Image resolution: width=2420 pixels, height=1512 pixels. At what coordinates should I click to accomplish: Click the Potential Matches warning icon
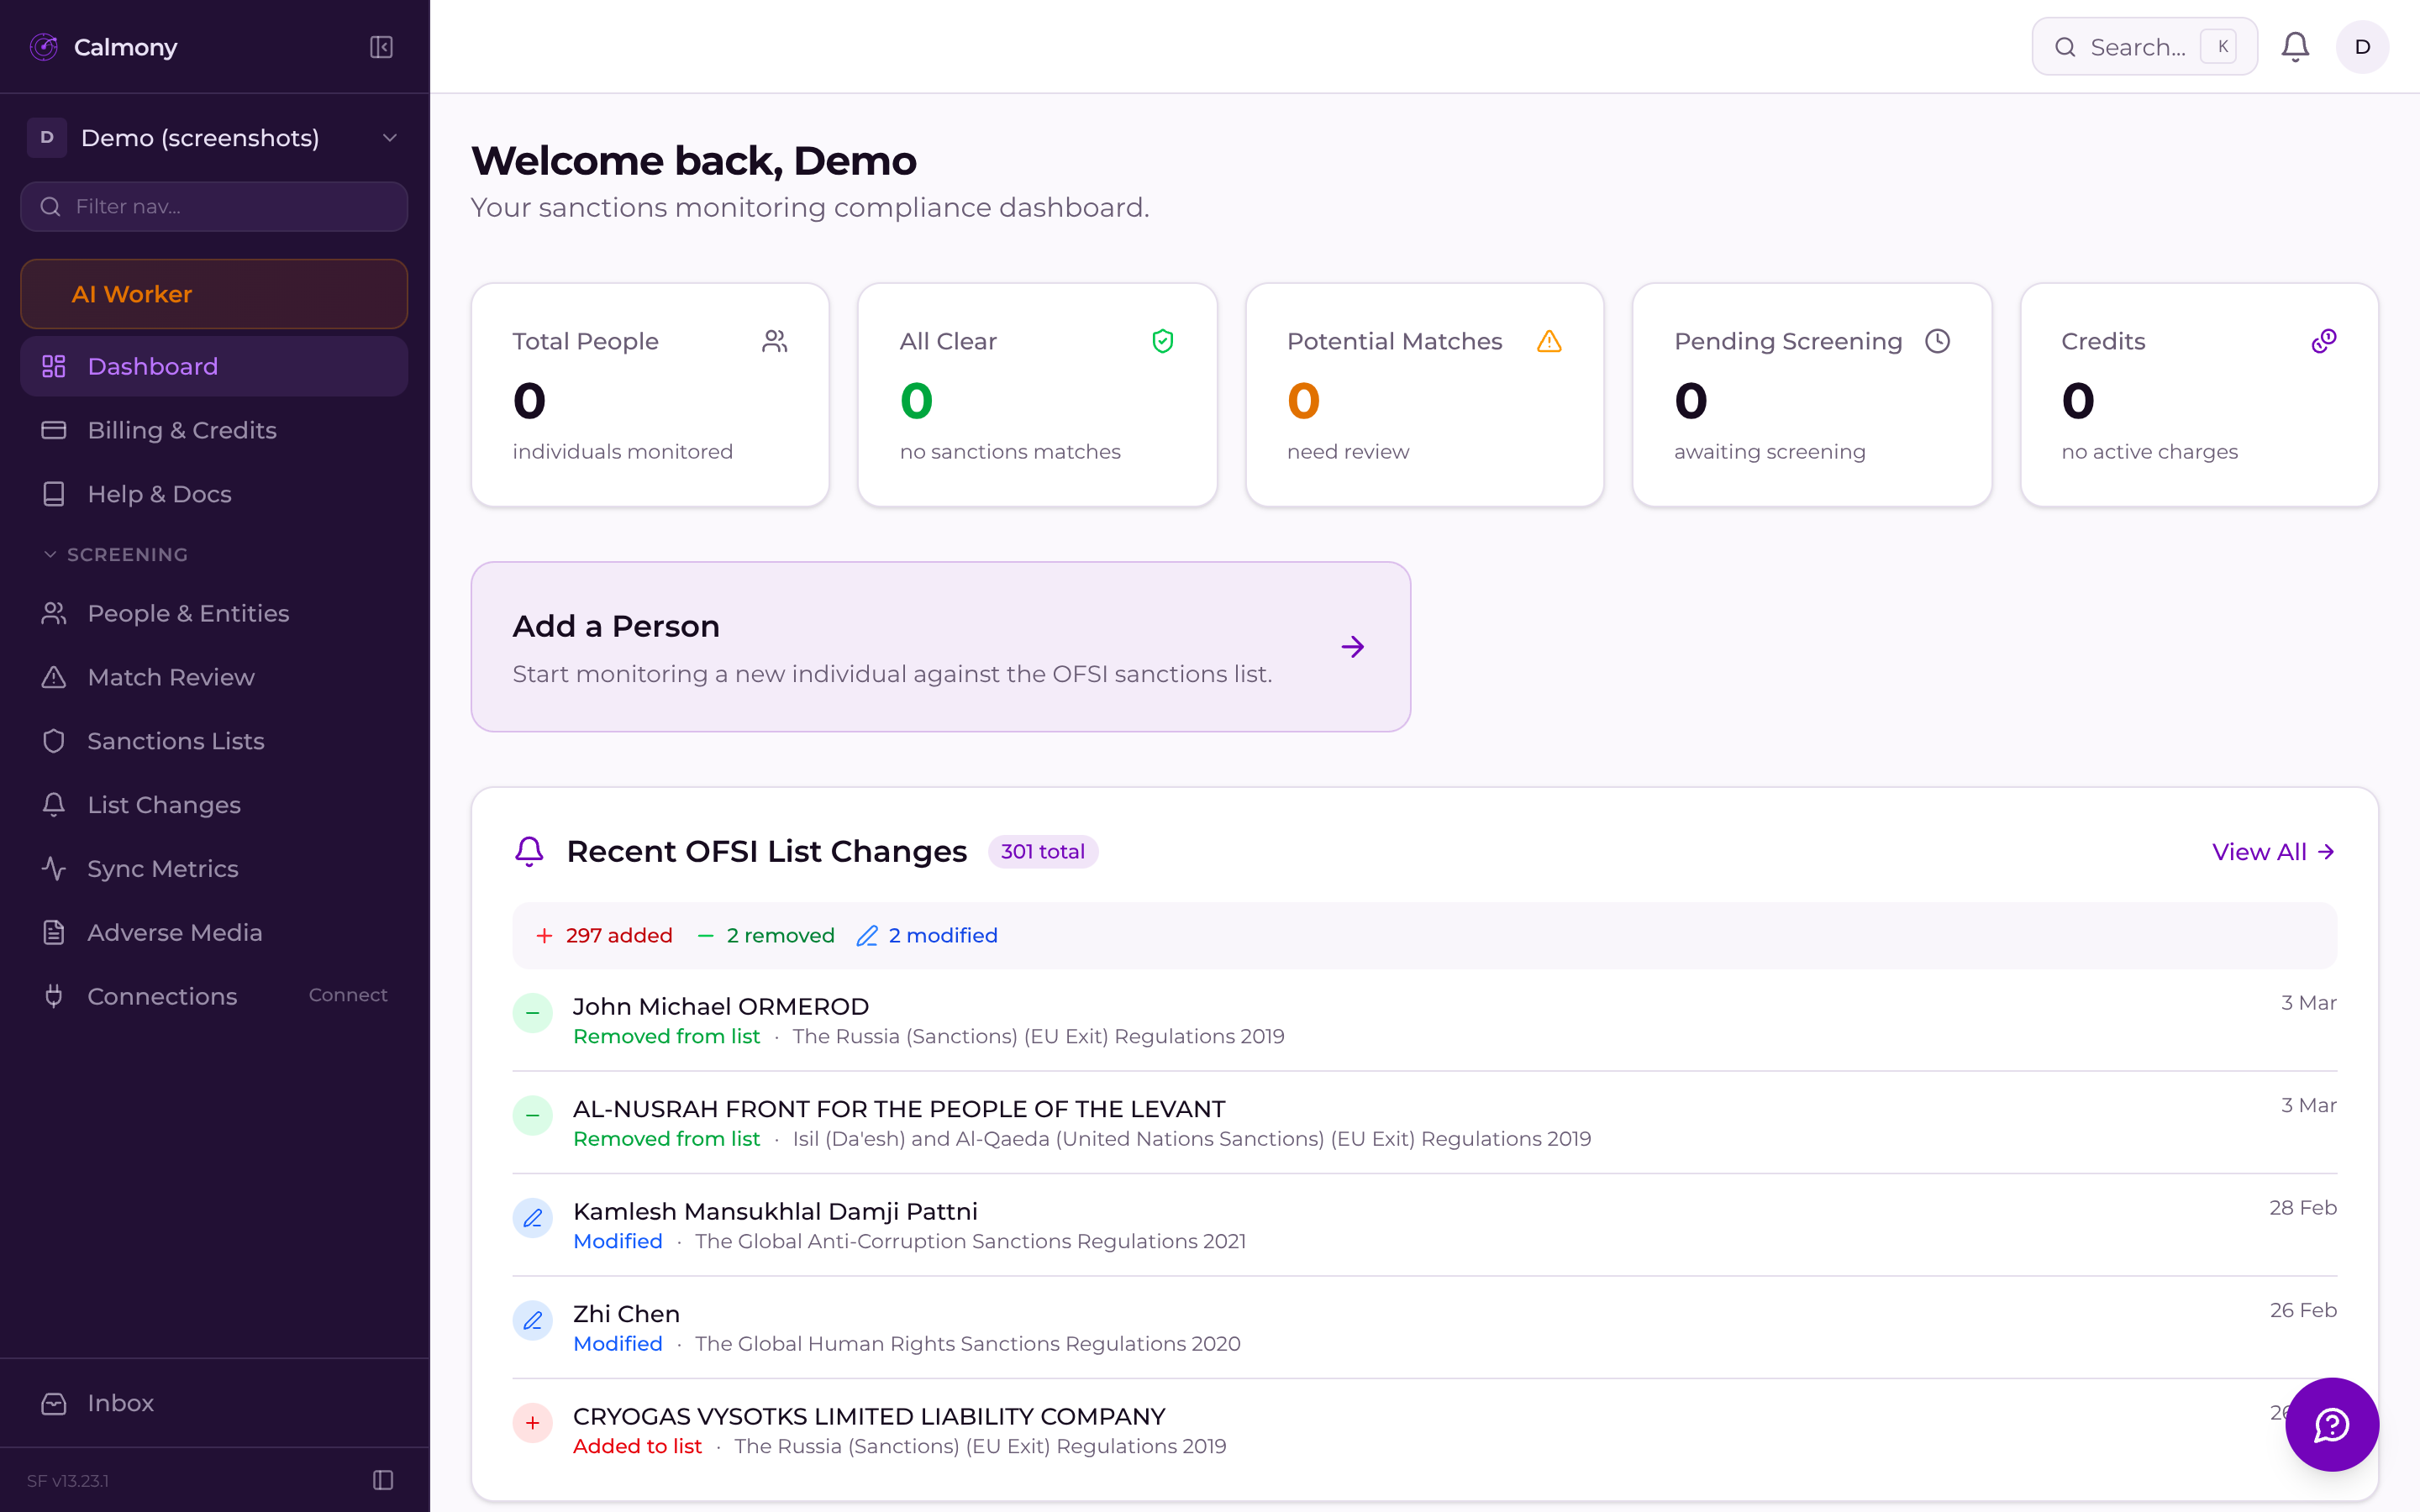[x=1549, y=341]
